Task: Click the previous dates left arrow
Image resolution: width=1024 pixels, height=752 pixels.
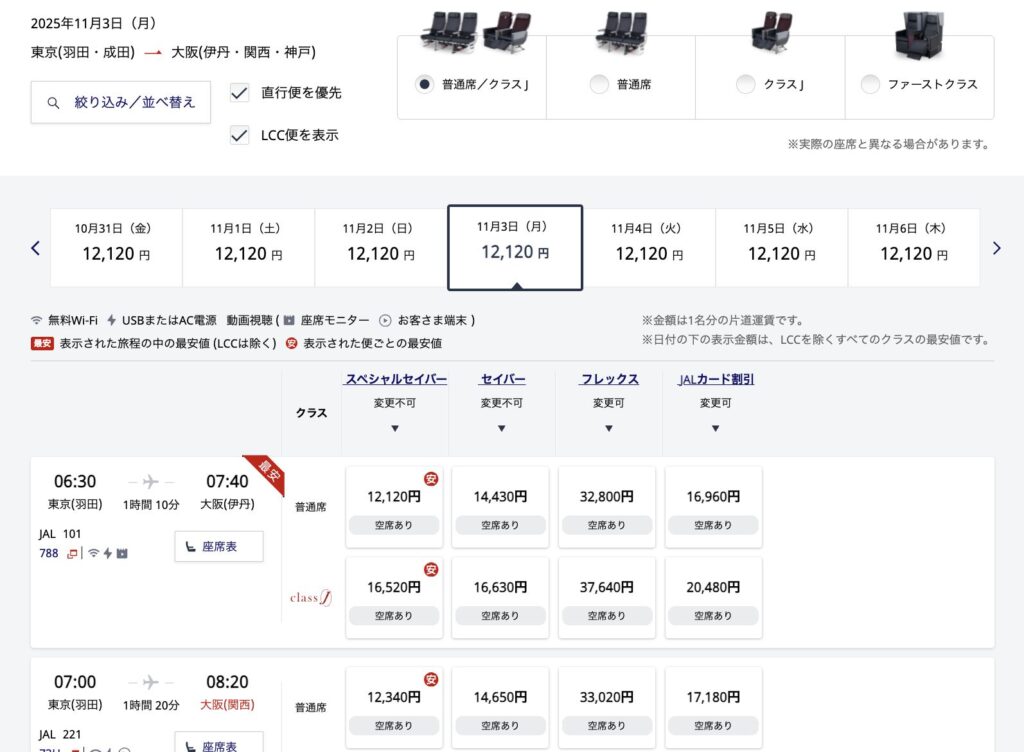Action: coord(36,248)
